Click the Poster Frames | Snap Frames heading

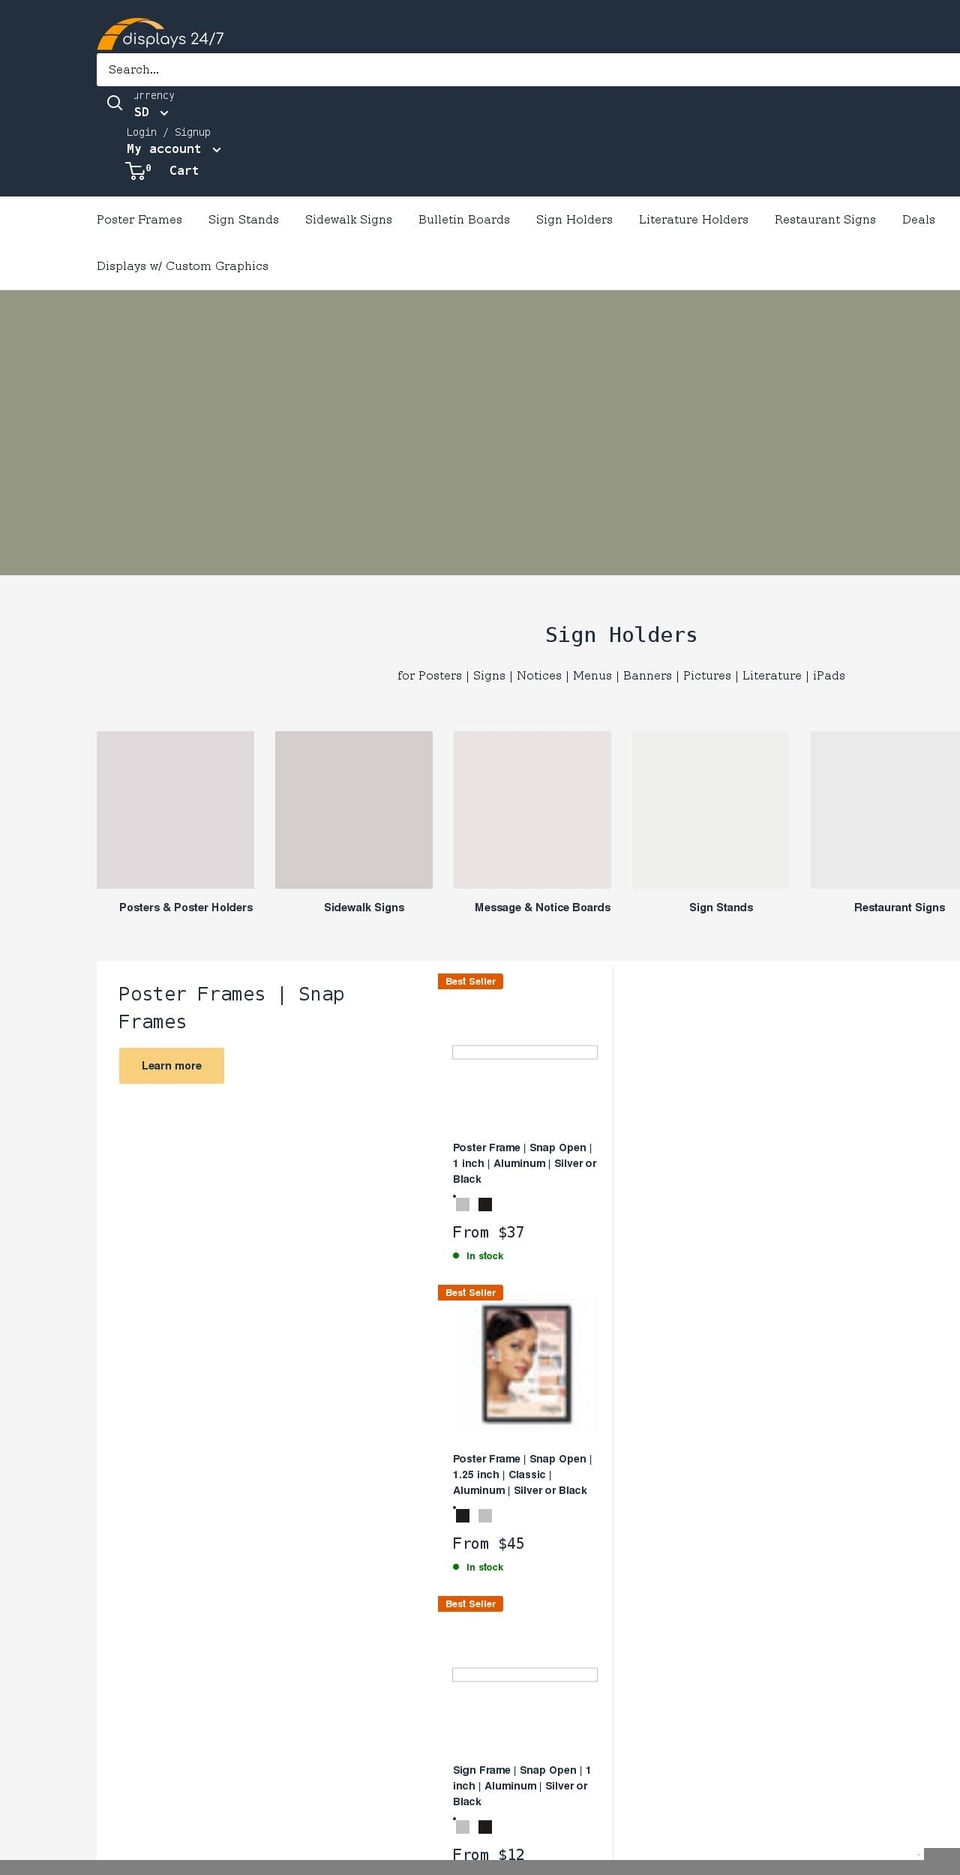tap(231, 1008)
